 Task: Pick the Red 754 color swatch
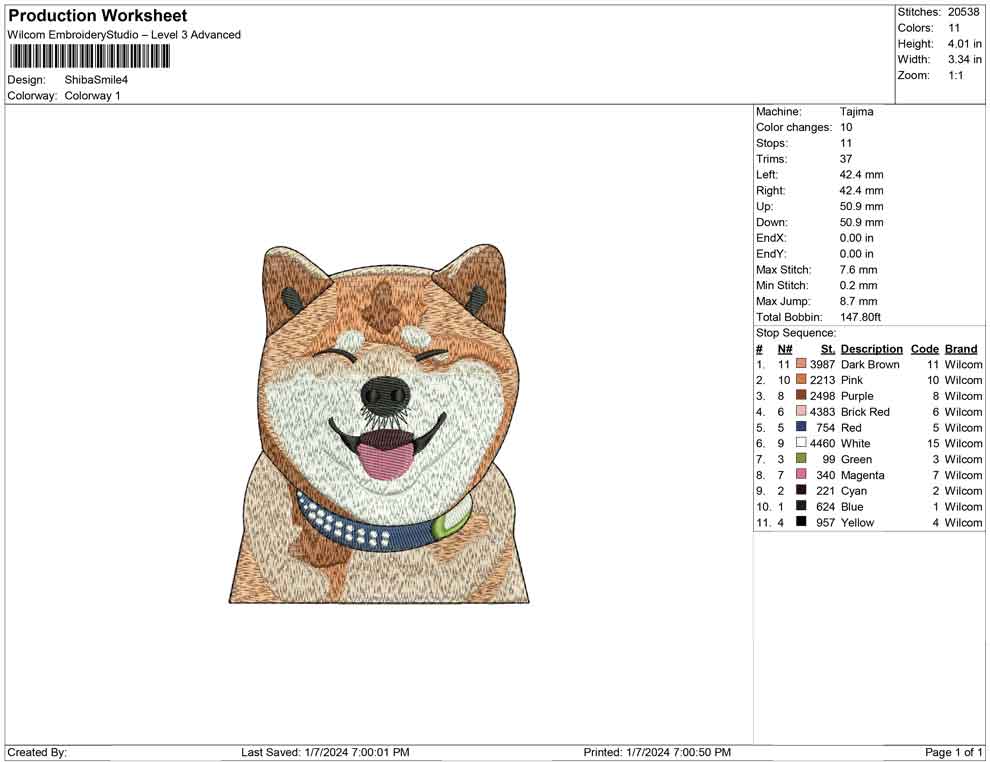click(x=800, y=428)
